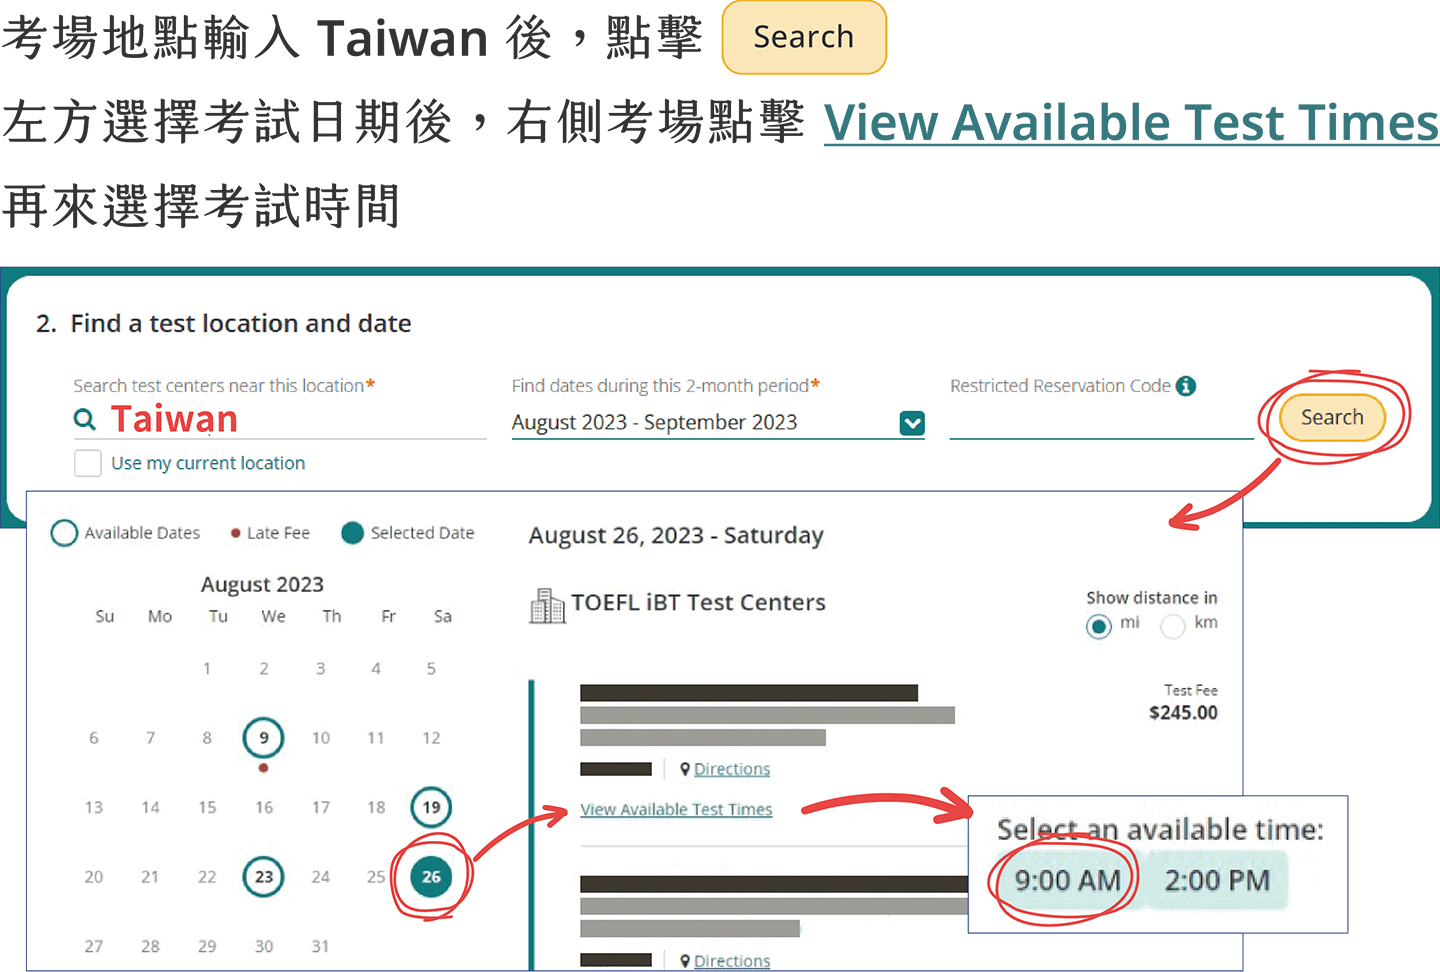Click calendar day 20
The width and height of the screenshot is (1440, 972).
pyautogui.click(x=93, y=877)
